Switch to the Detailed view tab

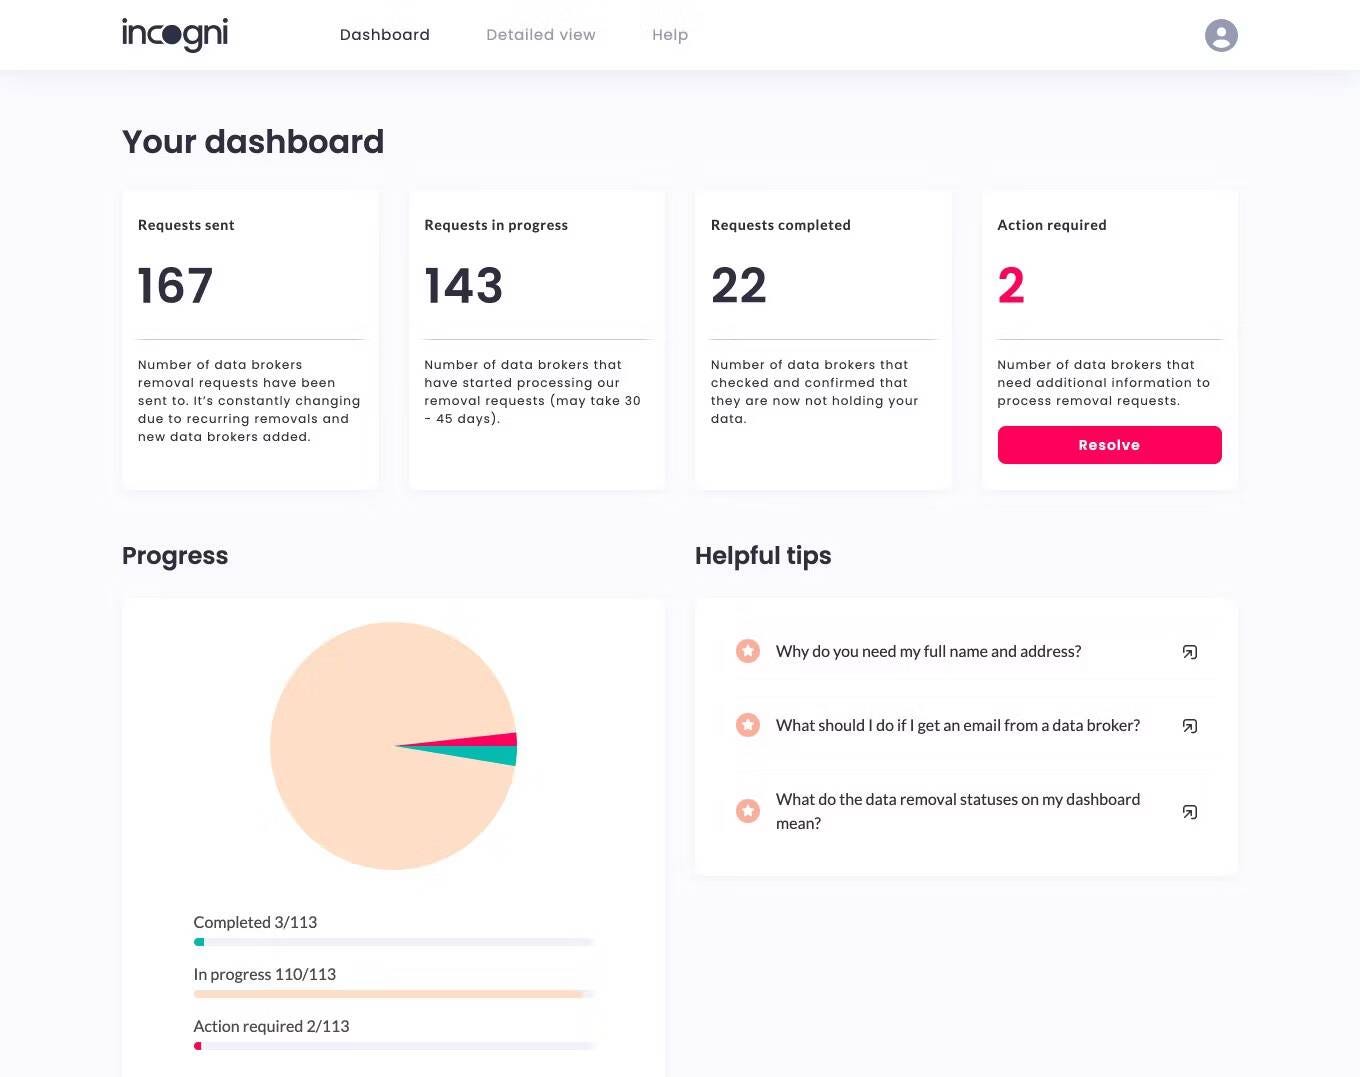click(x=541, y=35)
